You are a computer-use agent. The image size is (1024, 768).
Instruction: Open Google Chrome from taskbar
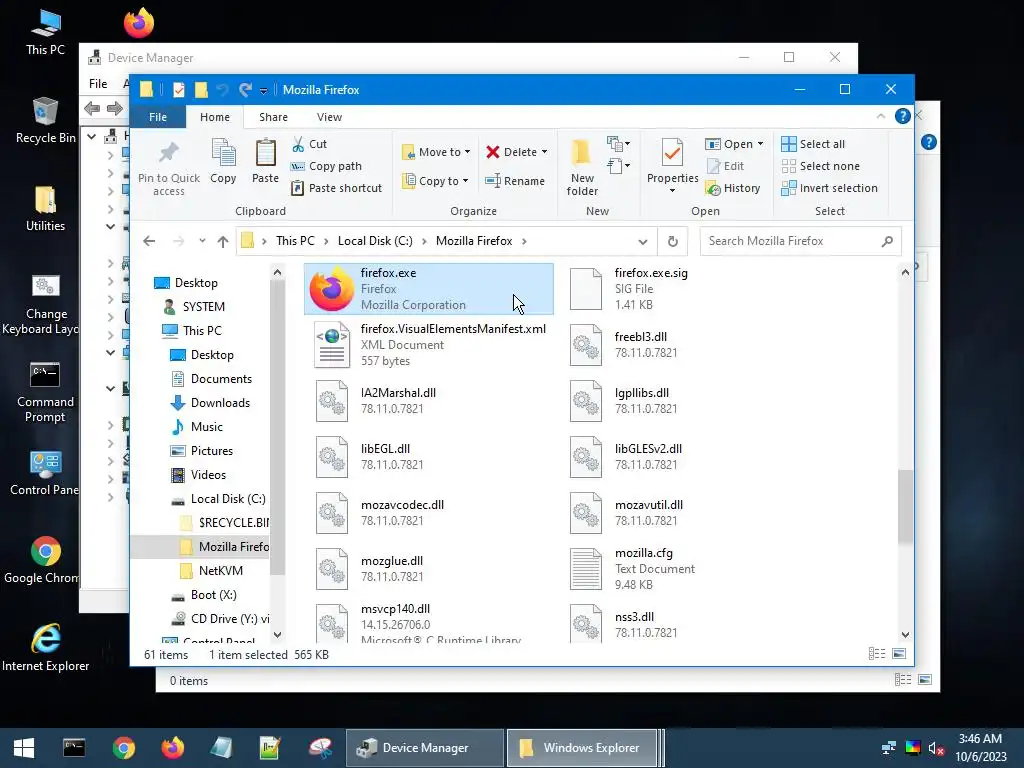pyautogui.click(x=123, y=748)
